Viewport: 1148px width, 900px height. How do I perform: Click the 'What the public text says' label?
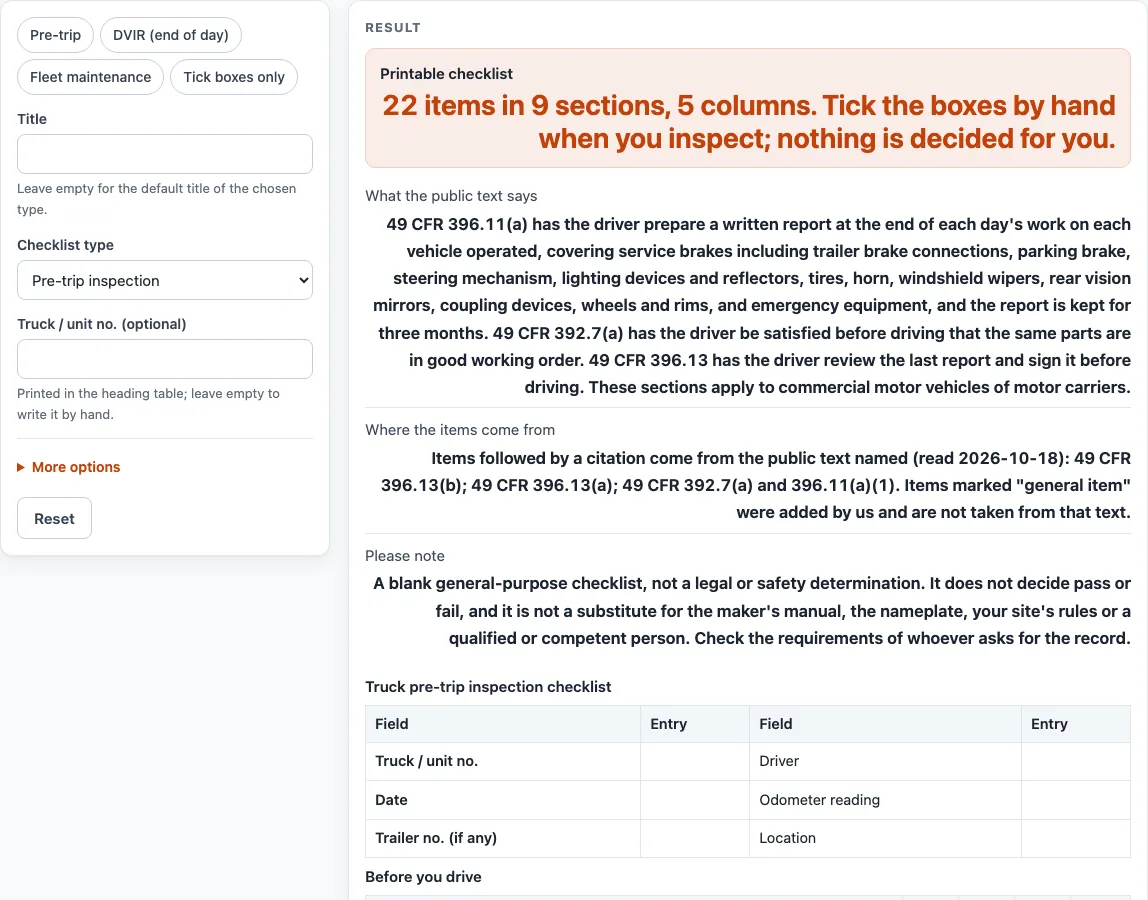point(451,196)
